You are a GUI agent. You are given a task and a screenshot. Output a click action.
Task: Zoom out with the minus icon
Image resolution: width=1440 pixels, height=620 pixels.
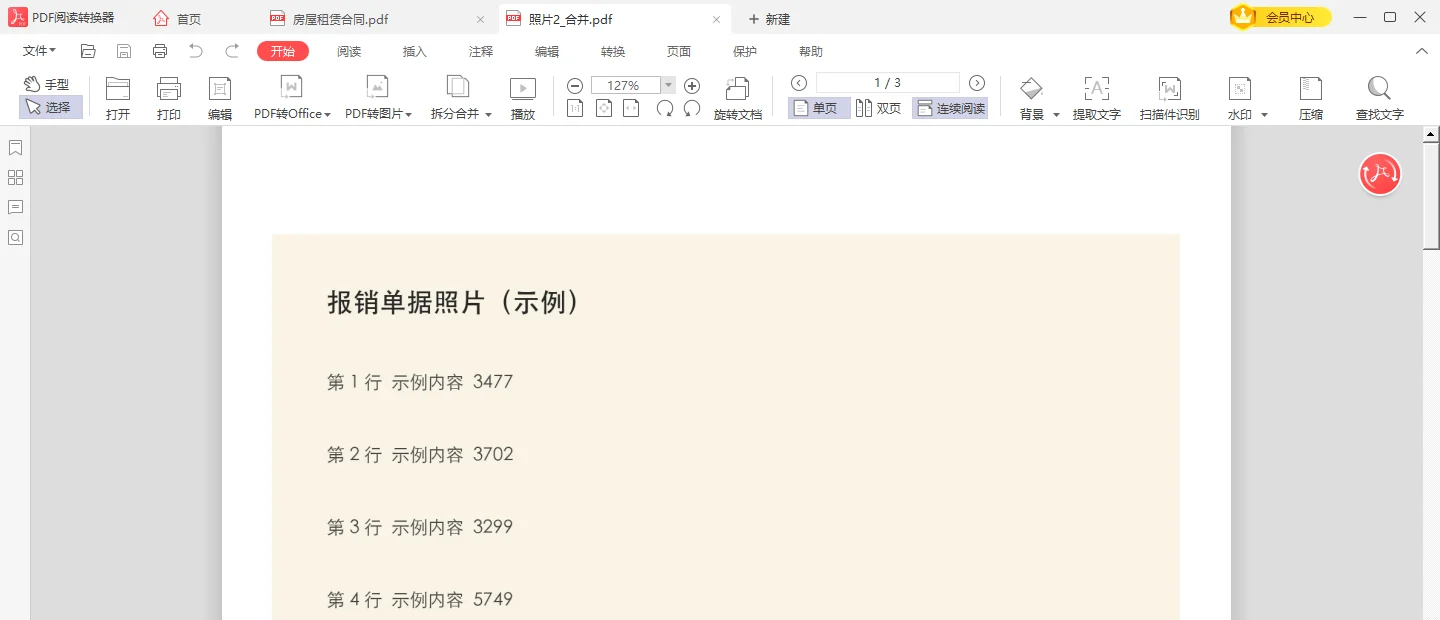(575, 86)
